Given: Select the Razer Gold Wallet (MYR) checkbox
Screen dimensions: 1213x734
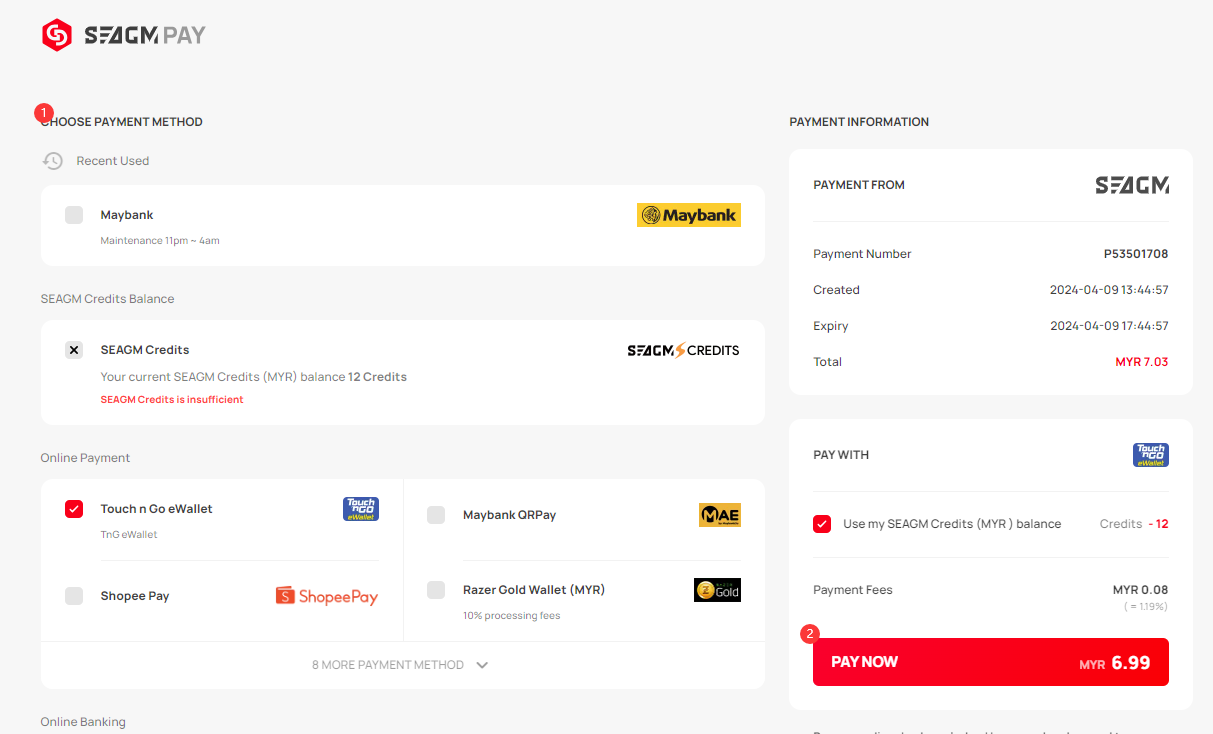Looking at the screenshot, I should tap(436, 590).
